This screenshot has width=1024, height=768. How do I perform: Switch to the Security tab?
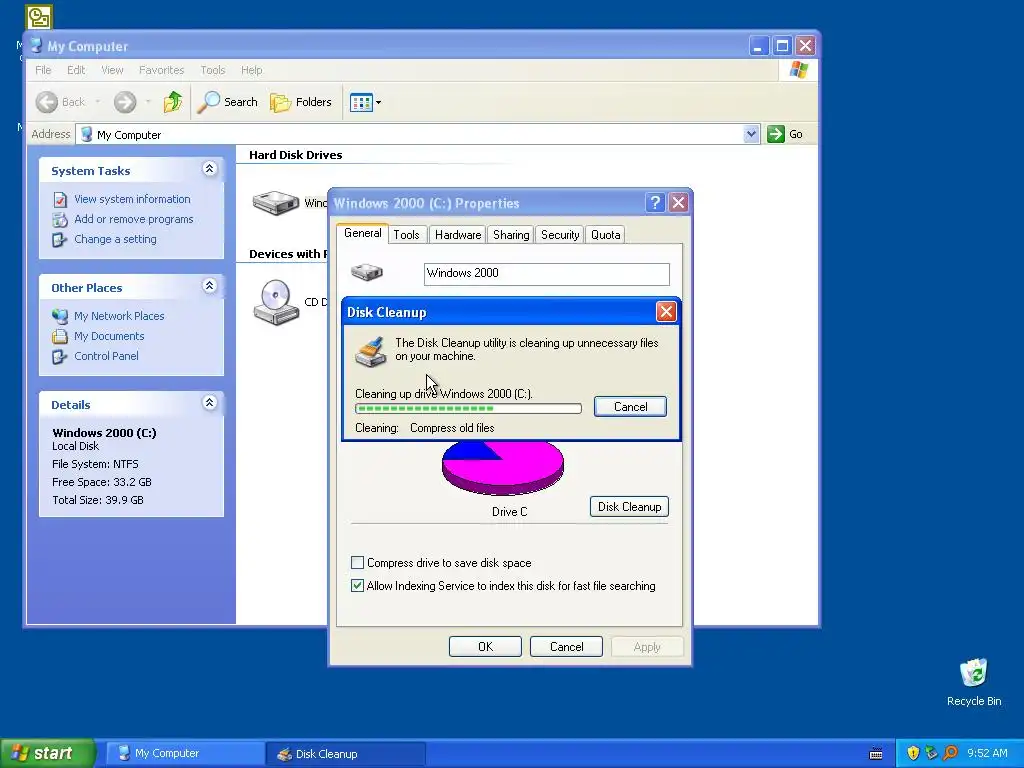pos(560,235)
